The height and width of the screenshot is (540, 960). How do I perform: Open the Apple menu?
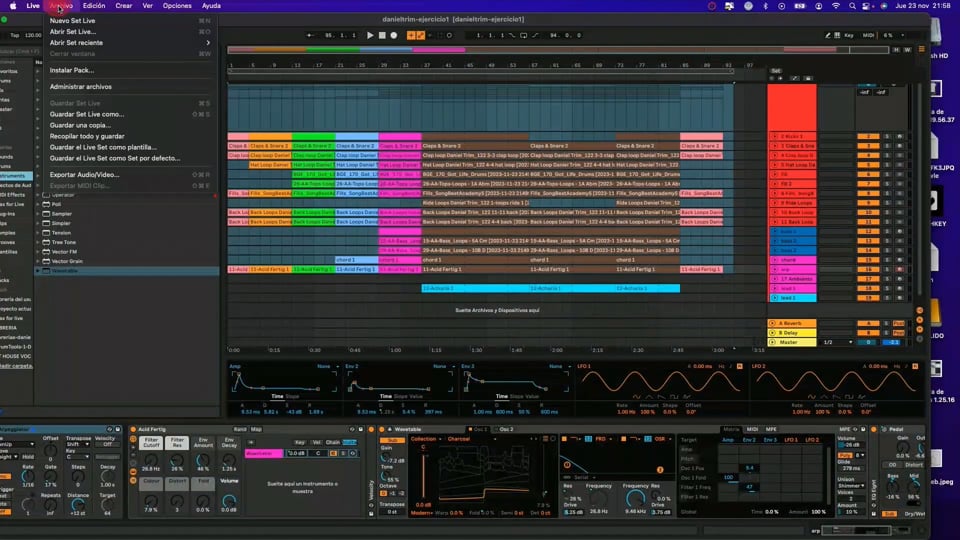pos(13,6)
